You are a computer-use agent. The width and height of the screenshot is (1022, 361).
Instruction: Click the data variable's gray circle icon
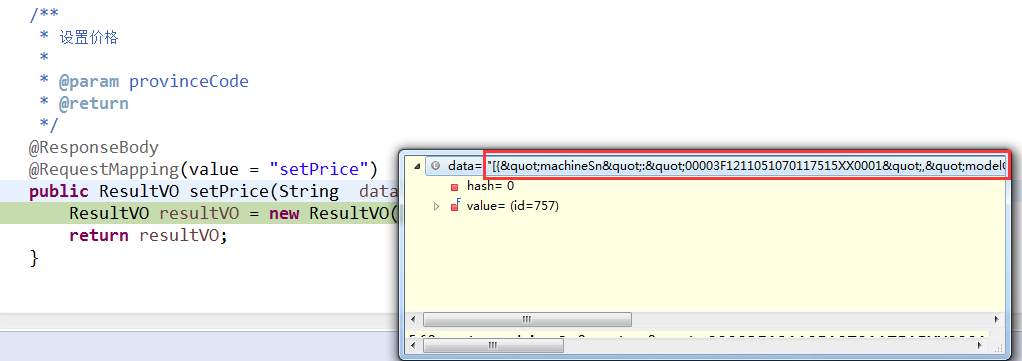click(436, 166)
